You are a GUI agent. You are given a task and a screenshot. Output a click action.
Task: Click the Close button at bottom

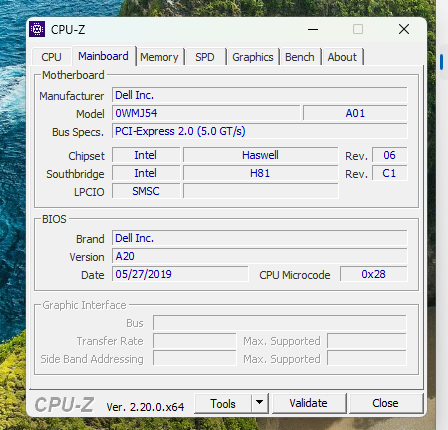click(x=385, y=403)
